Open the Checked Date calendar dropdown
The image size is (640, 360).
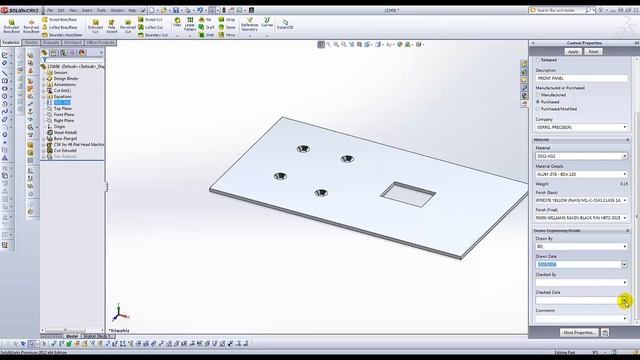click(x=624, y=300)
